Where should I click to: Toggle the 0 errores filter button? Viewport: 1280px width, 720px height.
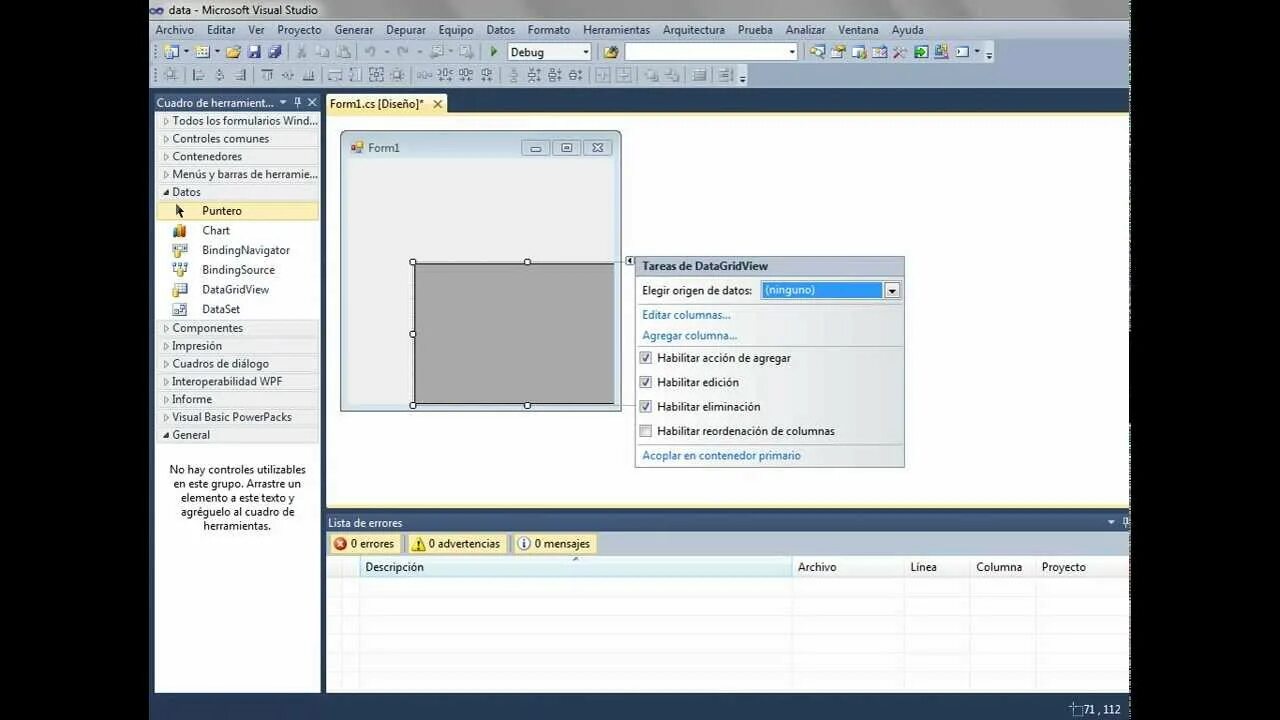364,544
